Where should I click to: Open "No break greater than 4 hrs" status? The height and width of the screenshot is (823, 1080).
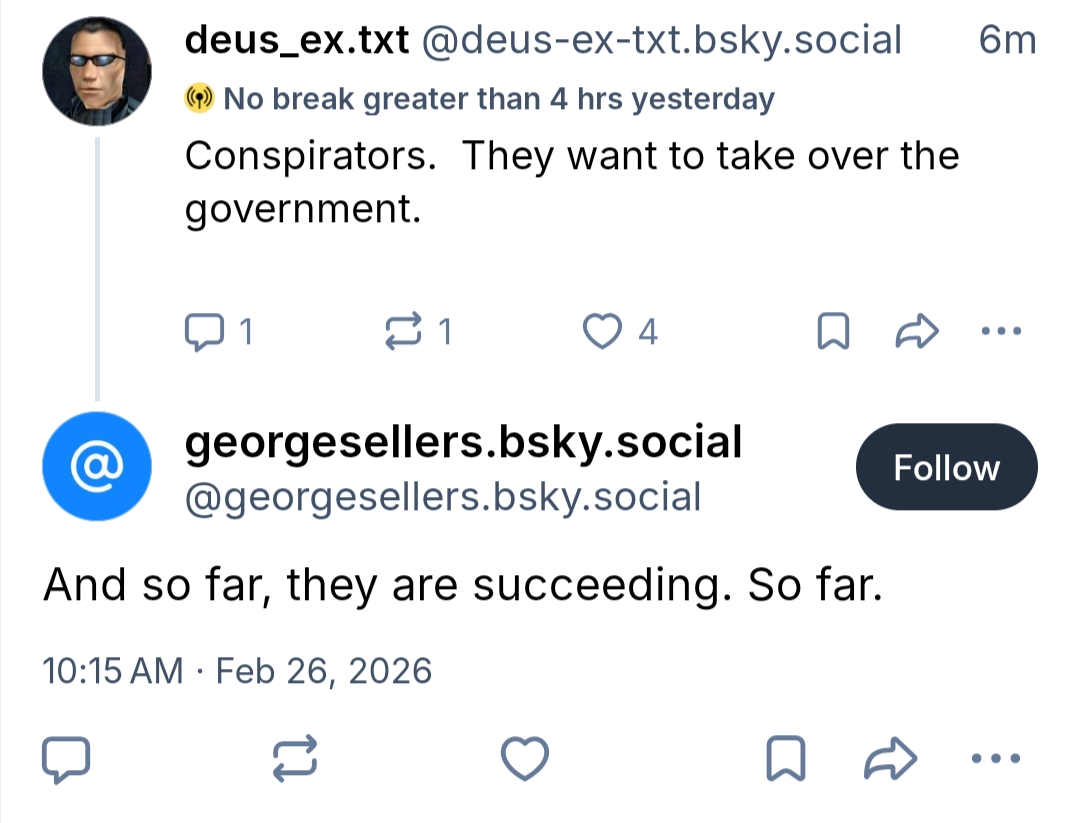pos(498,99)
